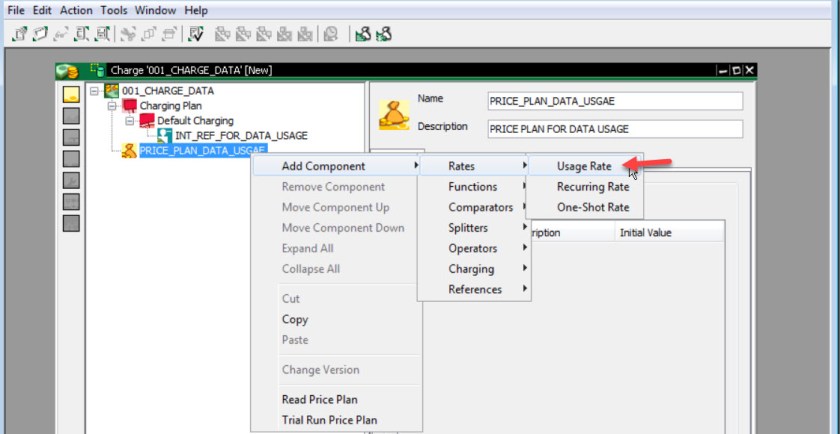Choose Add Component in the context menu

coord(336,166)
